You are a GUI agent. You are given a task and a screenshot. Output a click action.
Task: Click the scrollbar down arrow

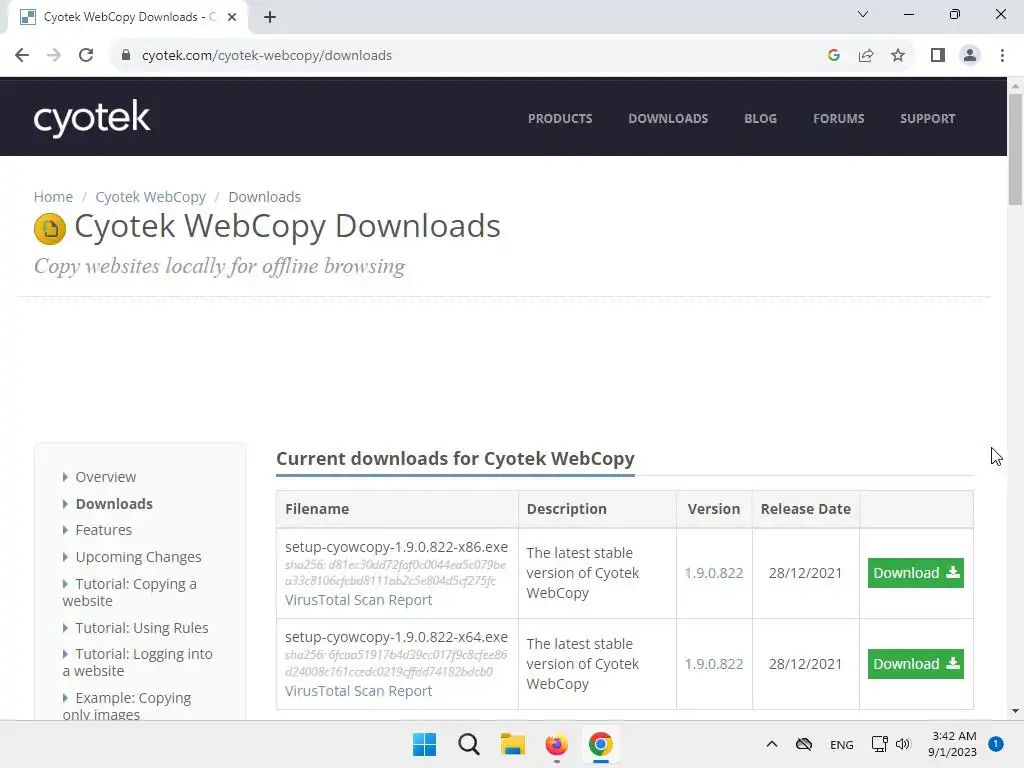click(x=1015, y=711)
